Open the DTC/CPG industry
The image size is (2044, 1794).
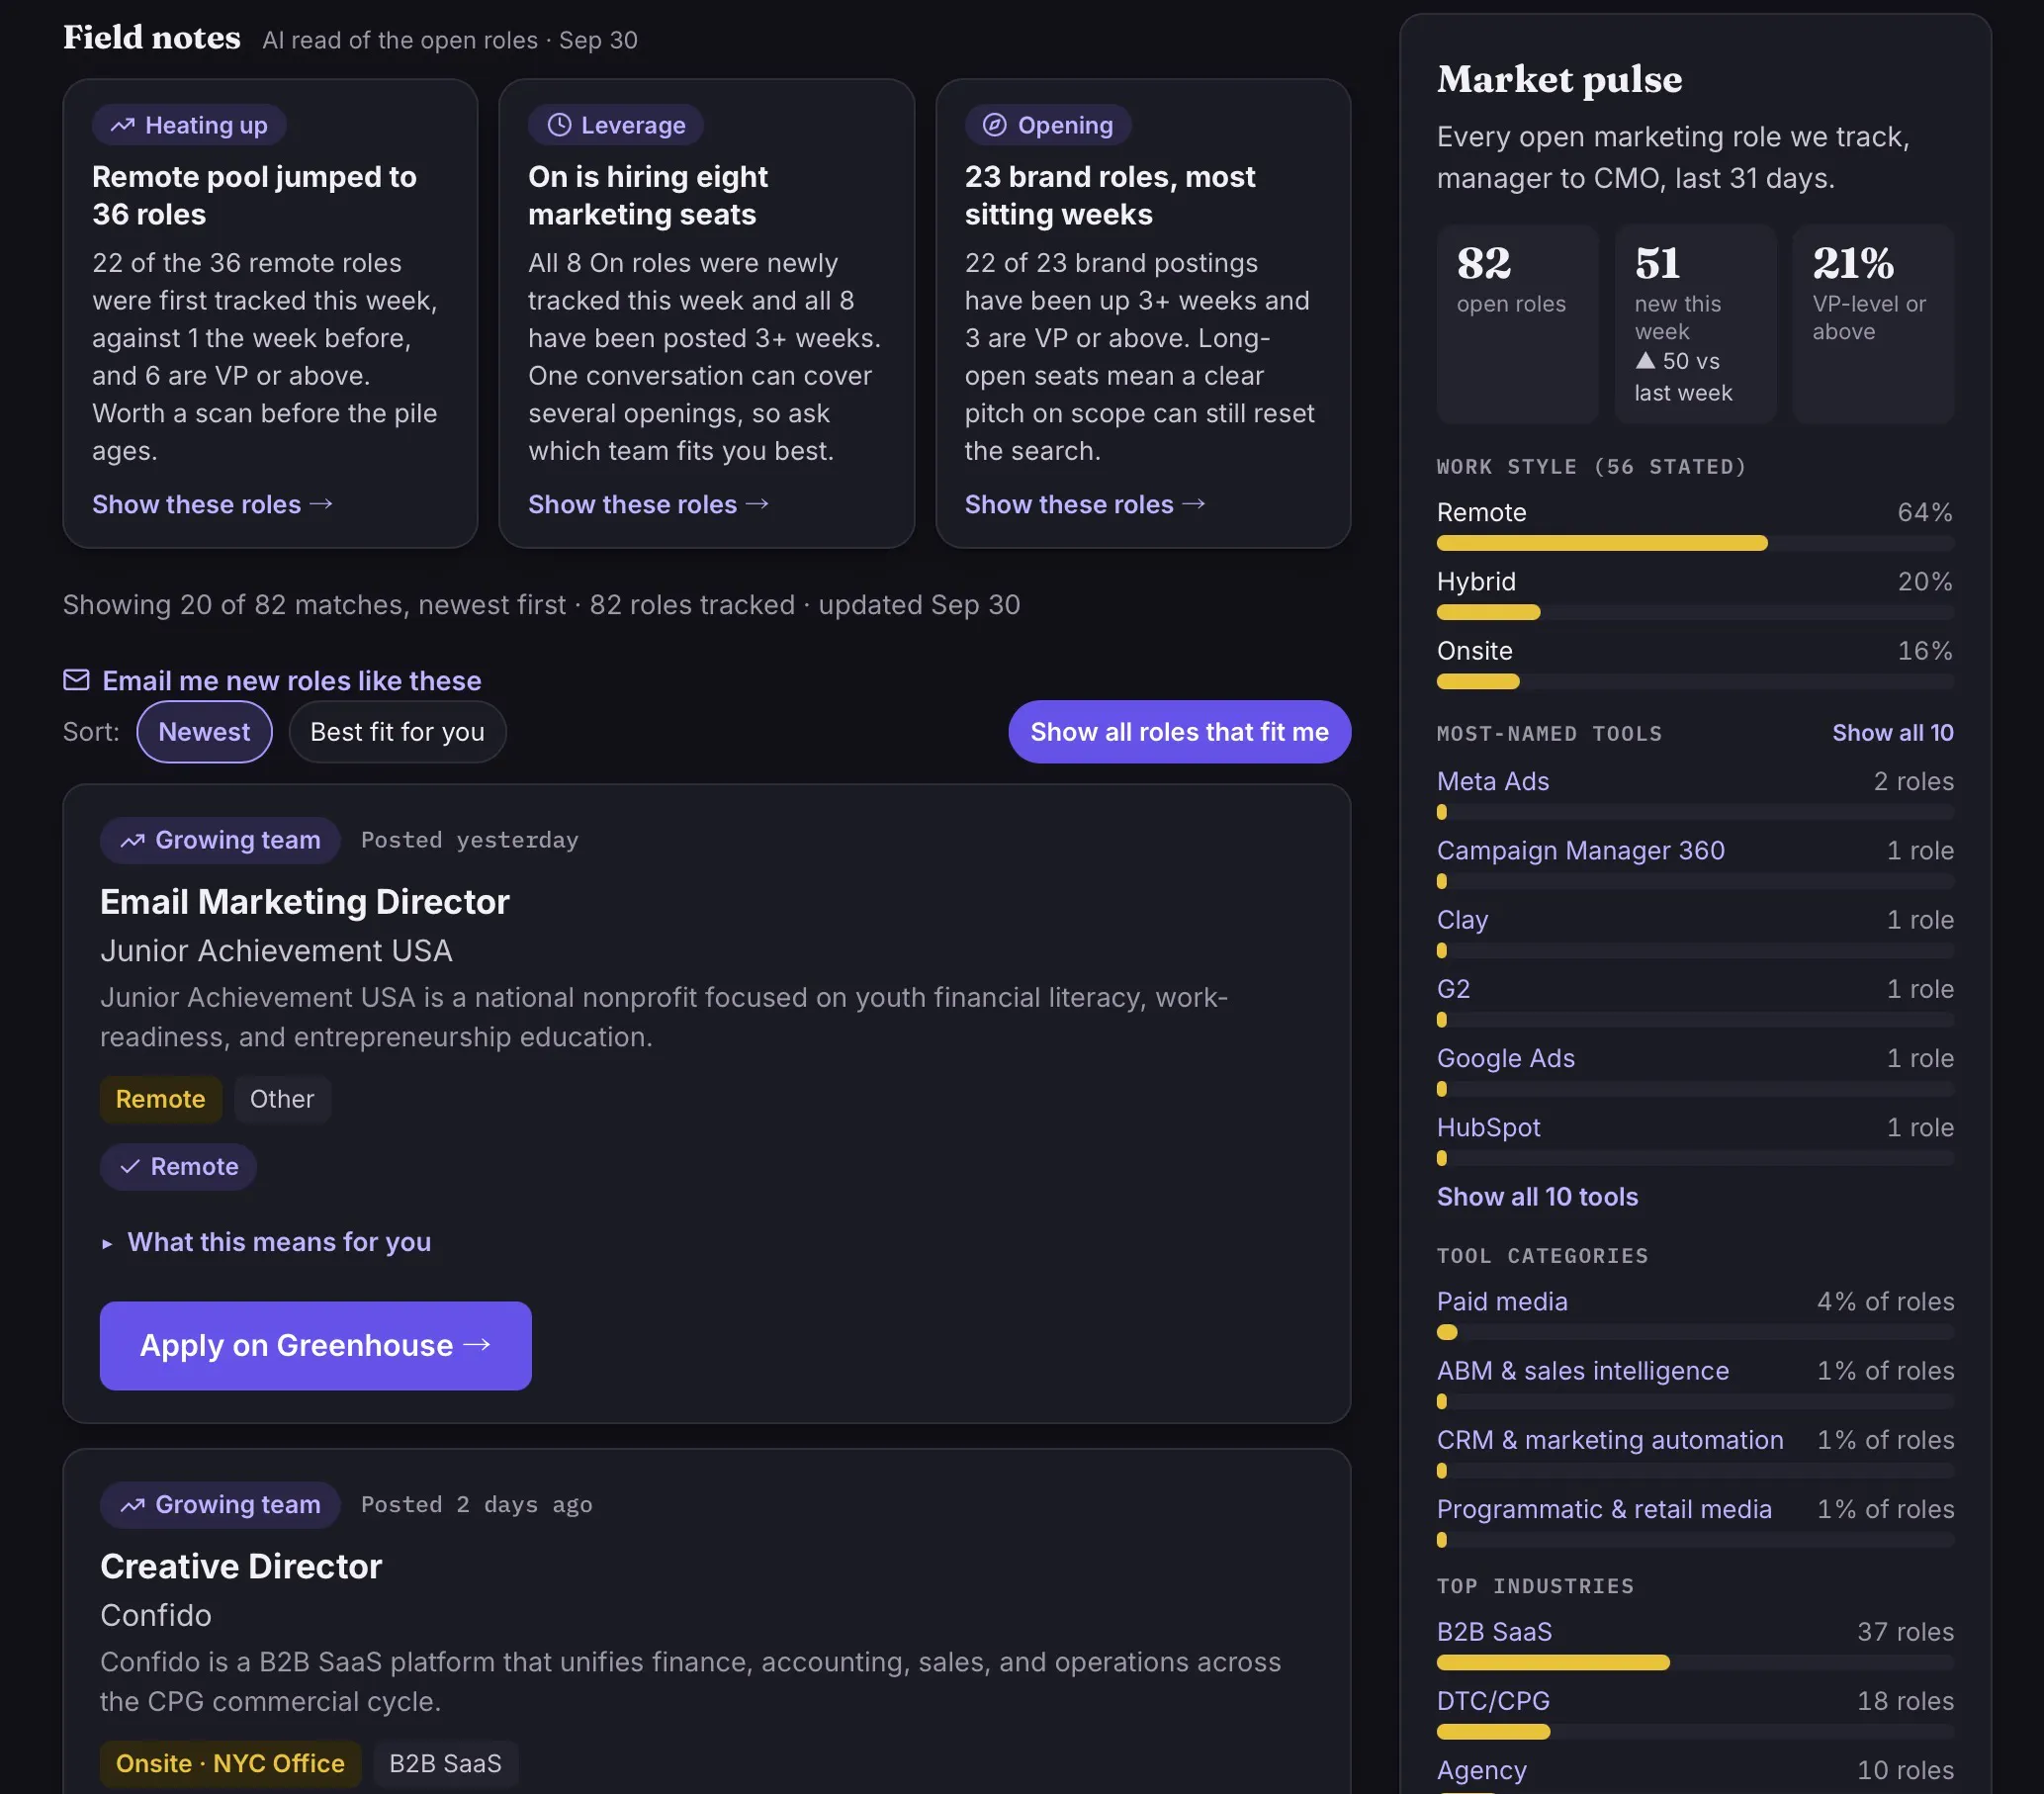(x=1493, y=1701)
